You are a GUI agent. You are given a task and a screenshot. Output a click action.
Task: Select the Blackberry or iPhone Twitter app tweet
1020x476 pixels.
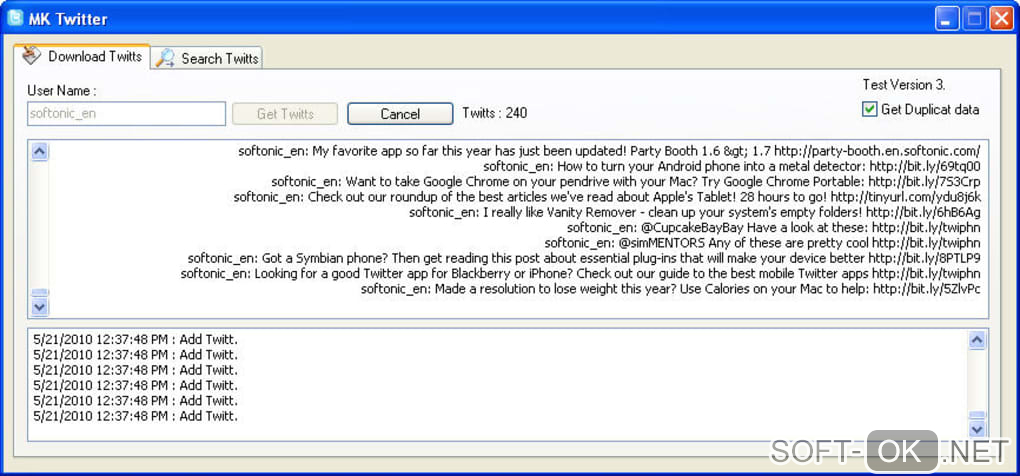click(580, 274)
